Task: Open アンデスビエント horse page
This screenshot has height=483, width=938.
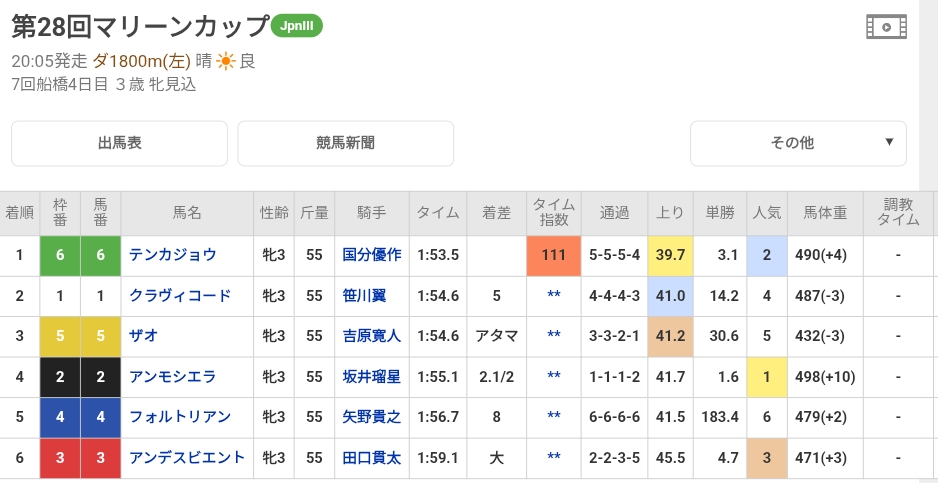Action: pyautogui.click(x=187, y=458)
